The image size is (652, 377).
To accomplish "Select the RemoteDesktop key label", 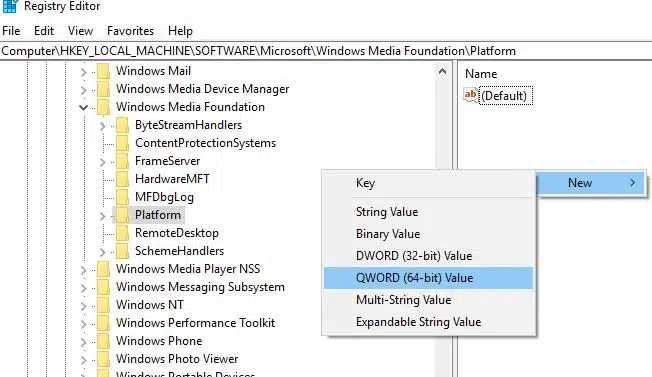I will (177, 233).
